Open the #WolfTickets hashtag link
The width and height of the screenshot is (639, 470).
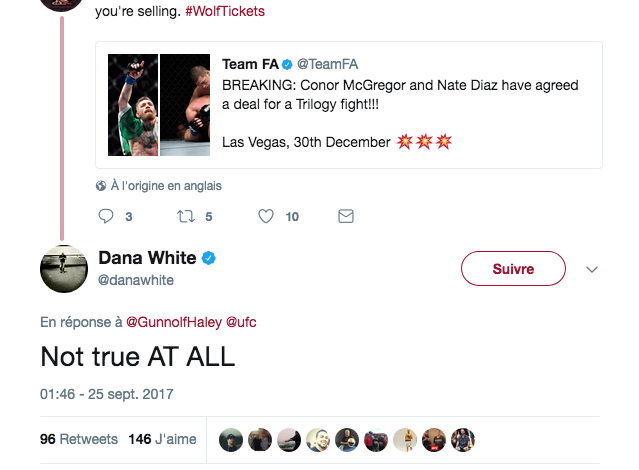click(225, 11)
